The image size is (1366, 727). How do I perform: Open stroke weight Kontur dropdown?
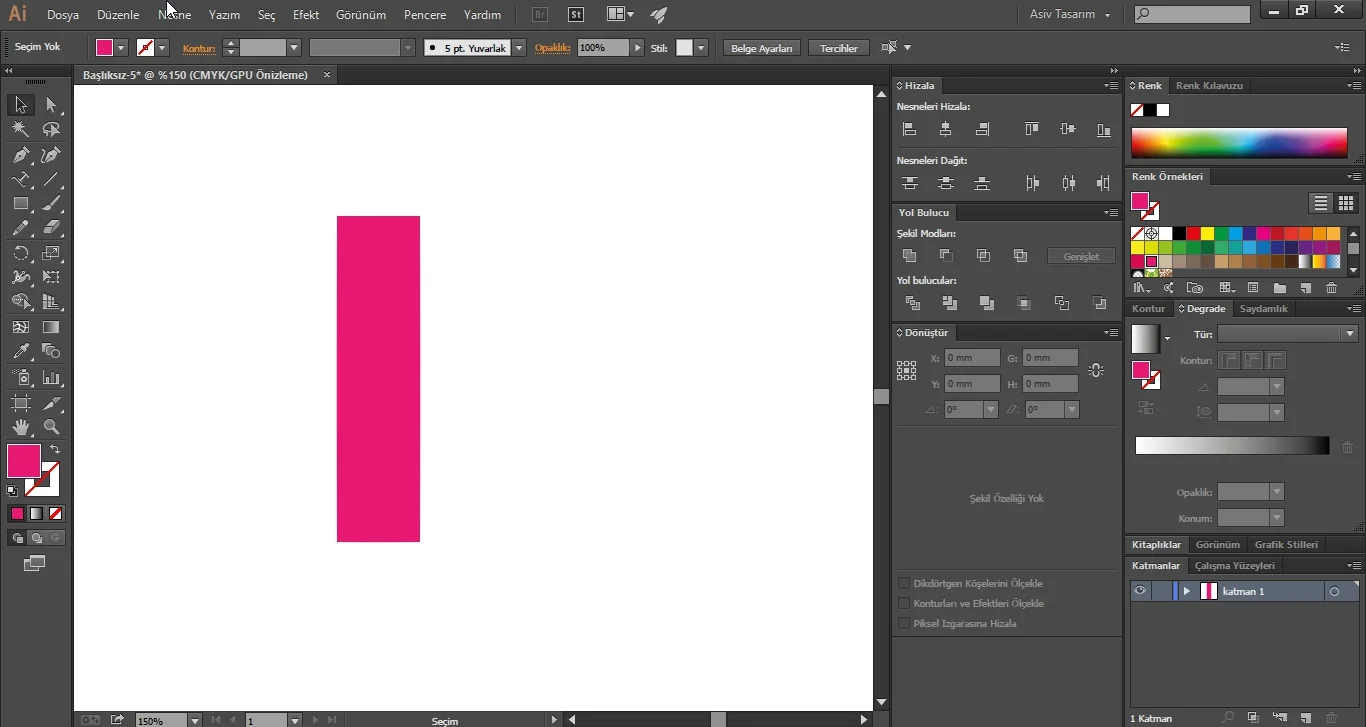coord(294,48)
